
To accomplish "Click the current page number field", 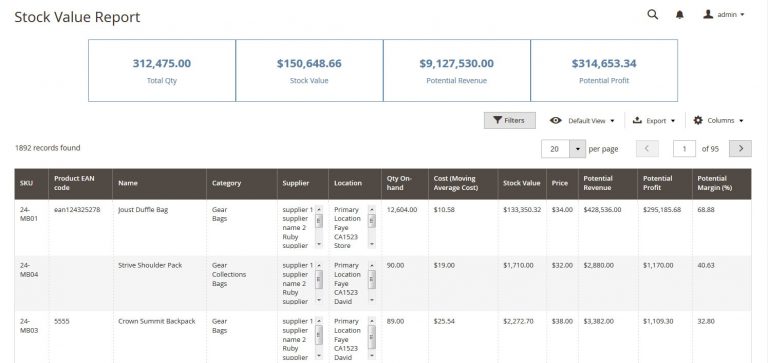I will [684, 148].
